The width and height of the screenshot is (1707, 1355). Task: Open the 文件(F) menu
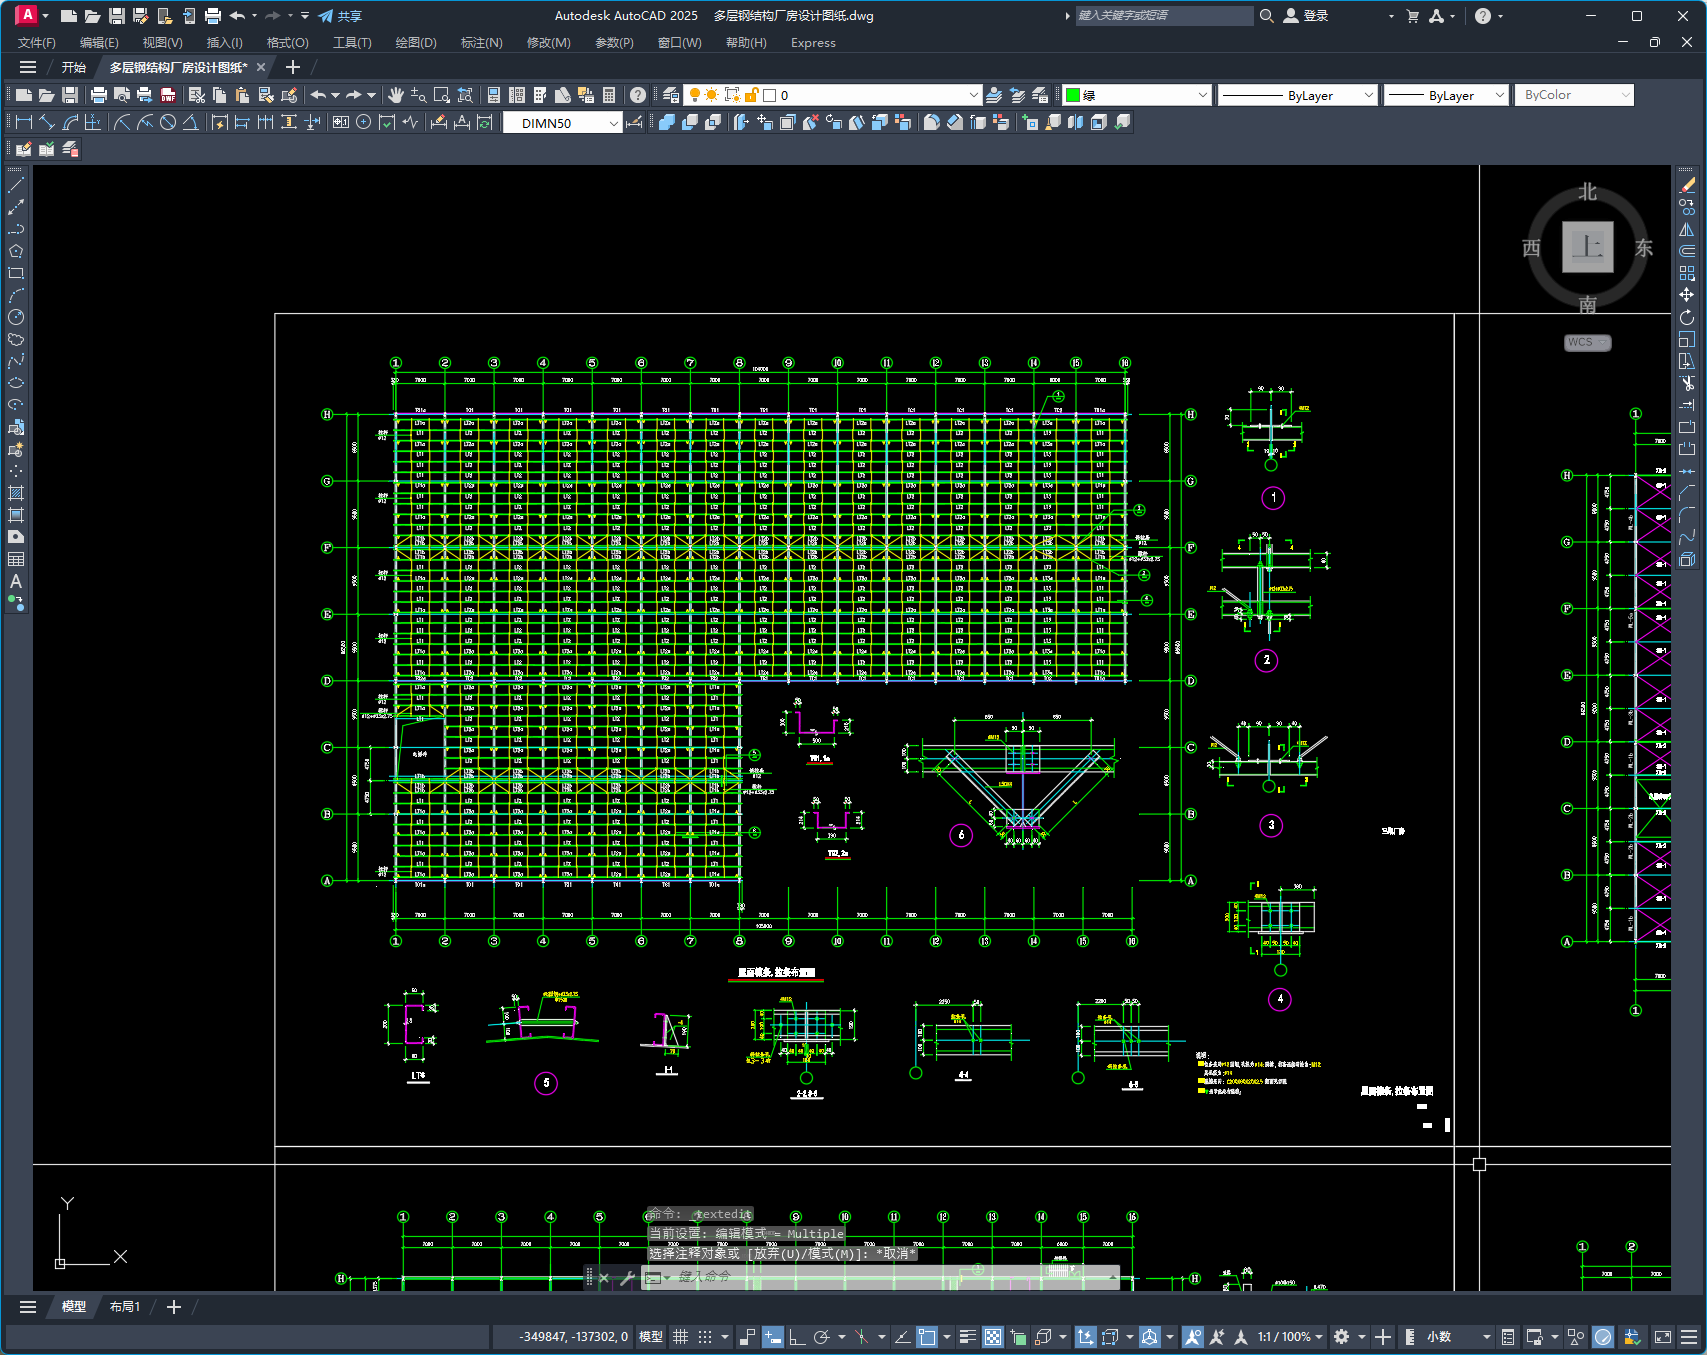[37, 43]
